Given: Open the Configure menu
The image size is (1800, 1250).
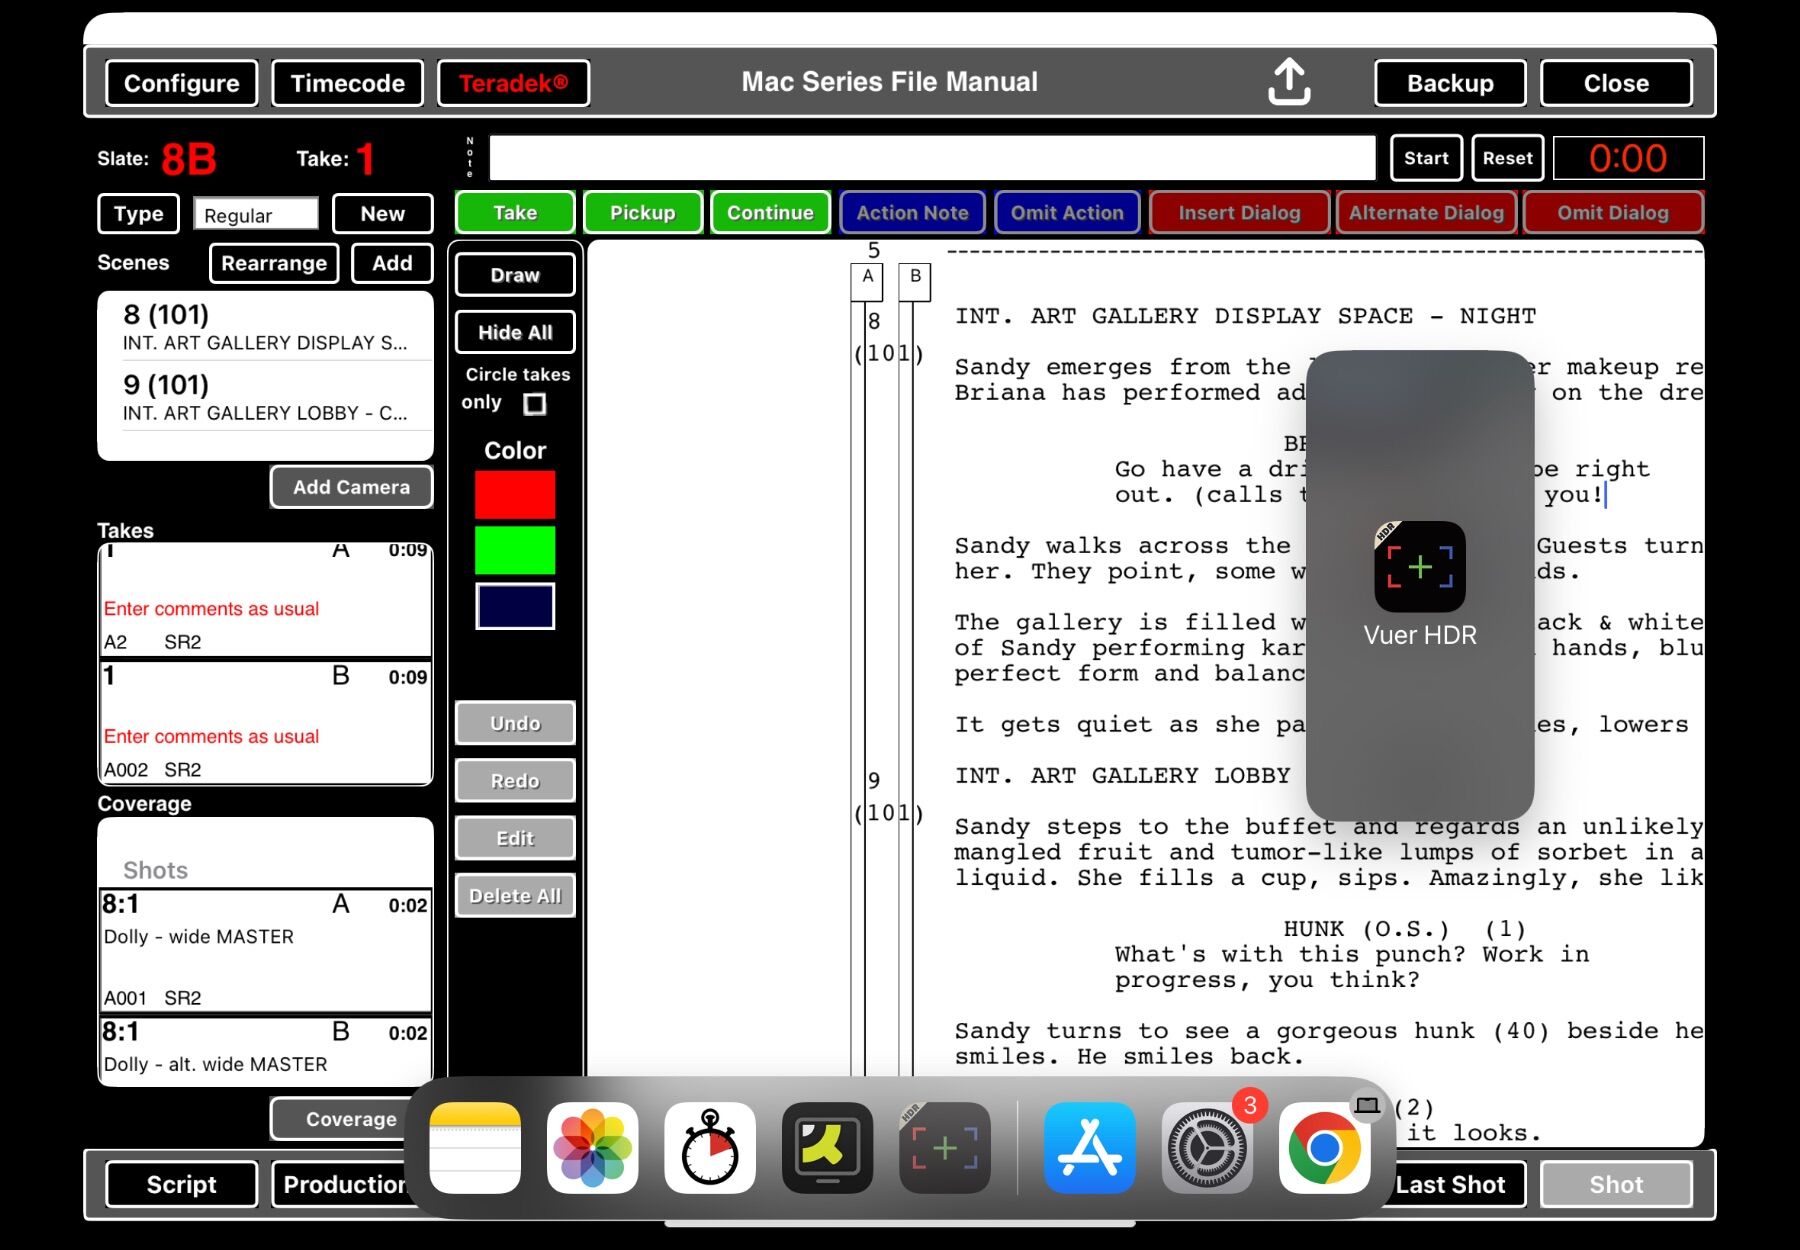Looking at the screenshot, I should pos(181,83).
